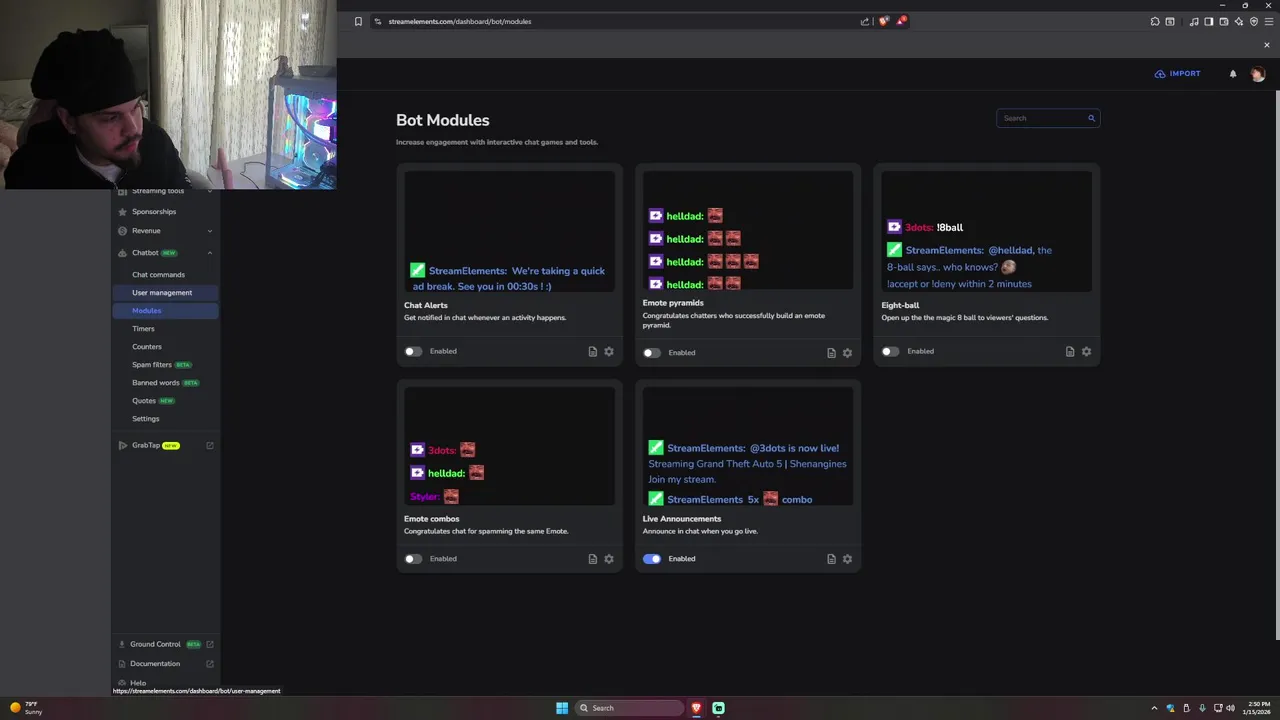
Task: Enable the Emote combos module toggle
Action: 413,559
